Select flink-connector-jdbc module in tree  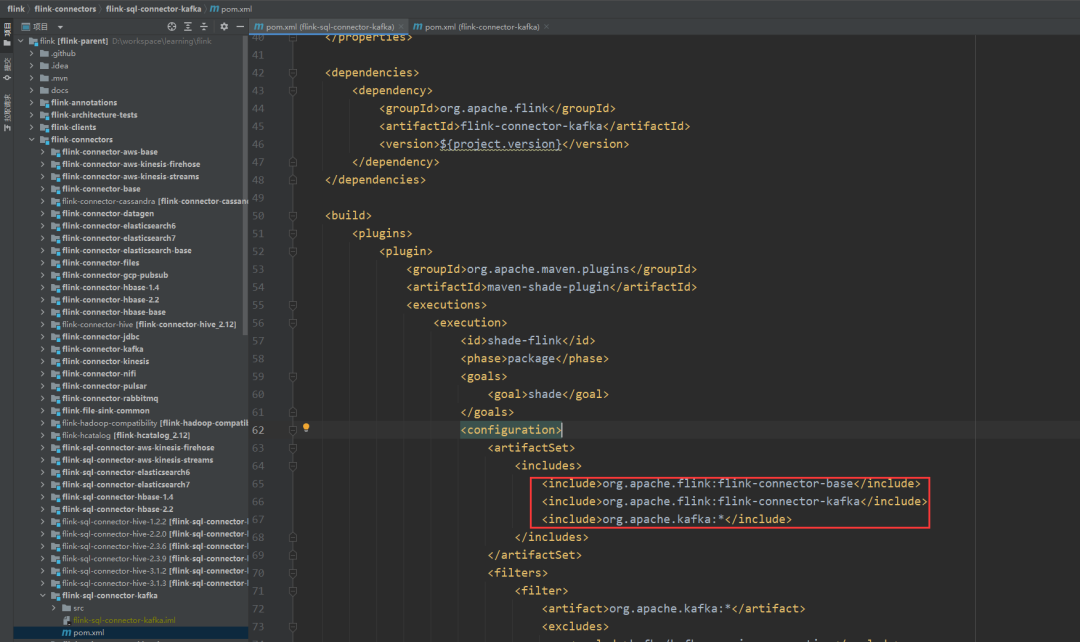[x=100, y=337]
